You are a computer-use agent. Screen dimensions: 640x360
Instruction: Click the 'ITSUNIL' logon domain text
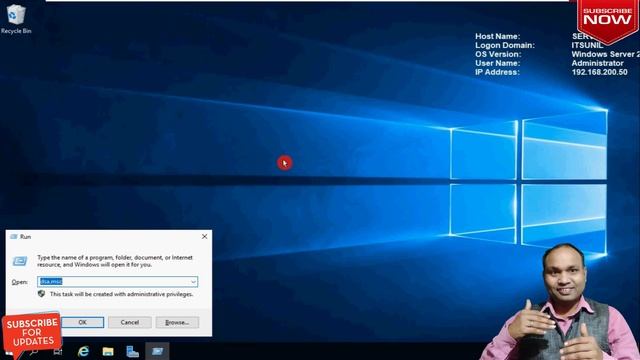tap(587, 45)
